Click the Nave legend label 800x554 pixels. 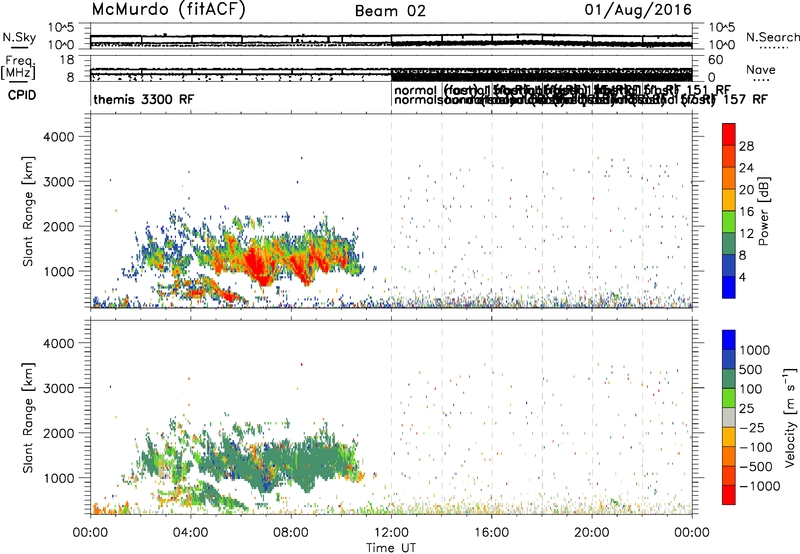[x=761, y=69]
